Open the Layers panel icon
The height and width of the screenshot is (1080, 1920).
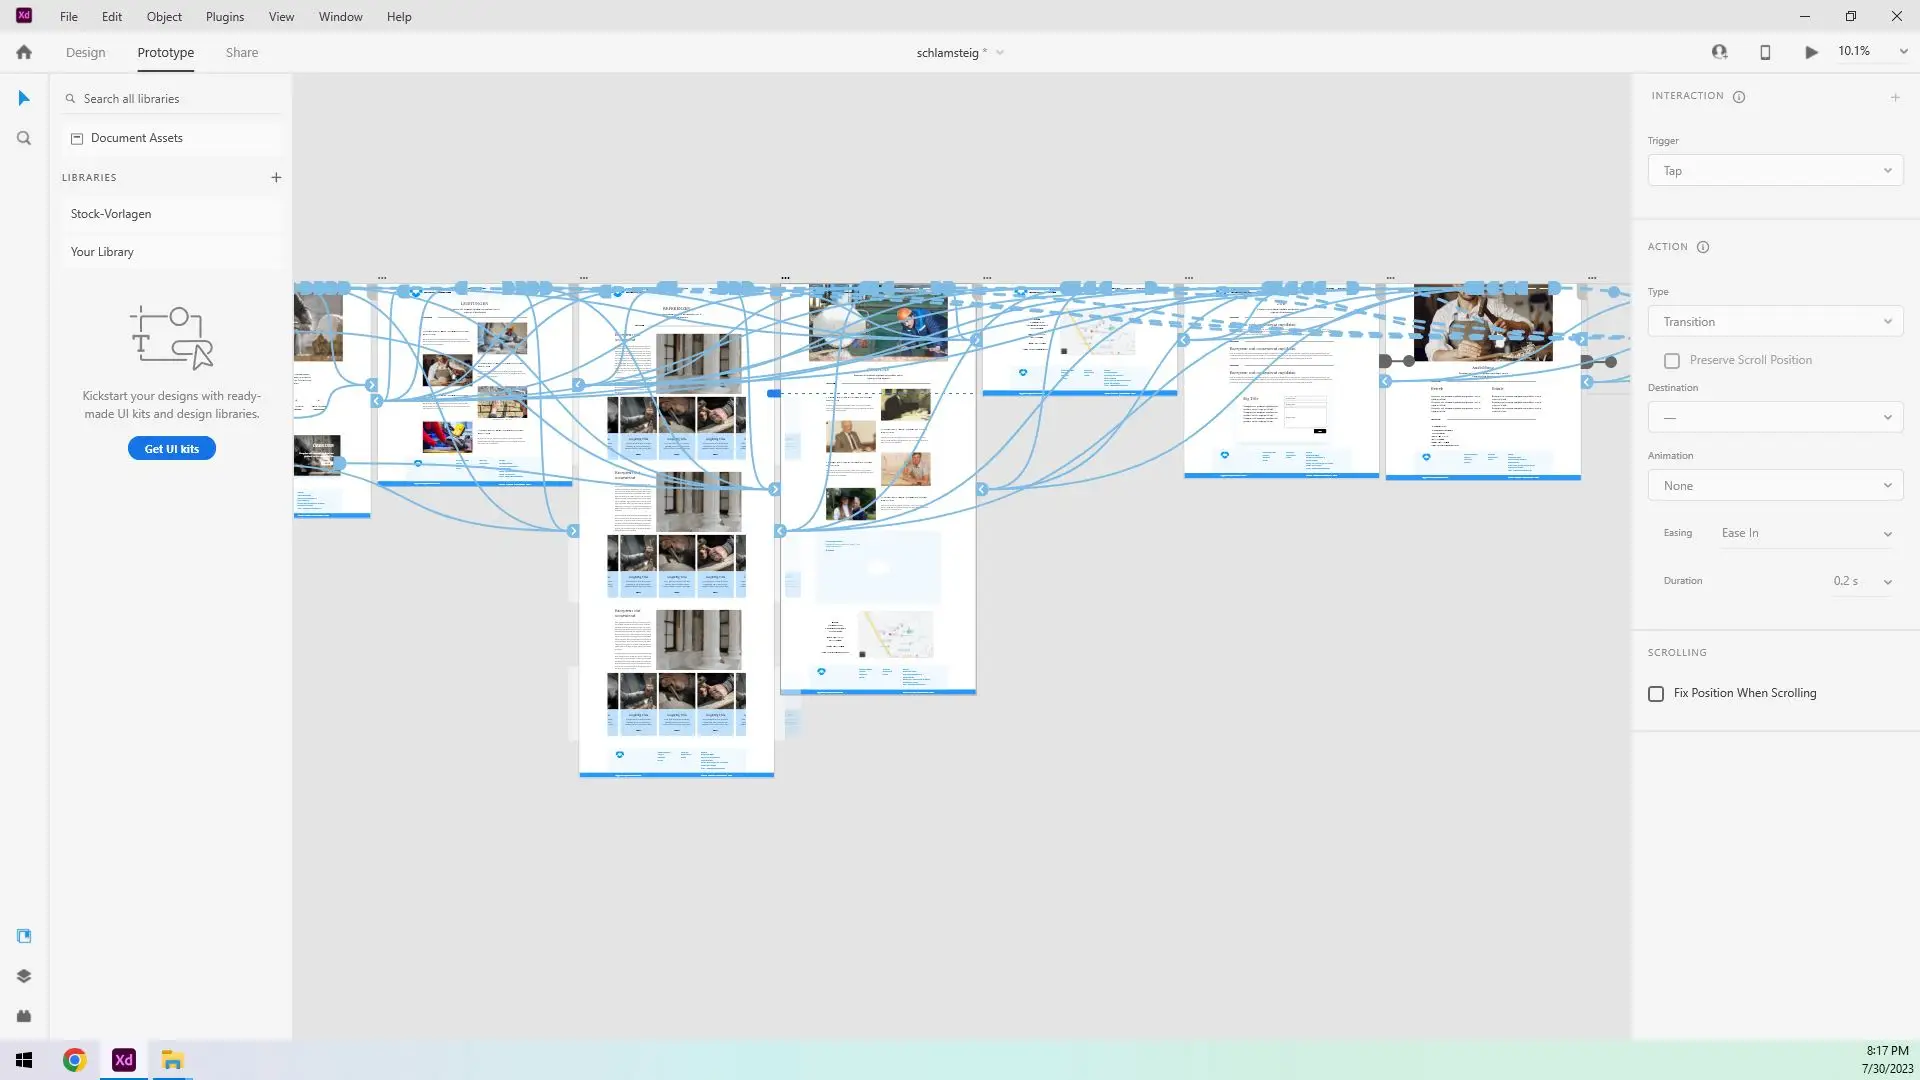(24, 976)
